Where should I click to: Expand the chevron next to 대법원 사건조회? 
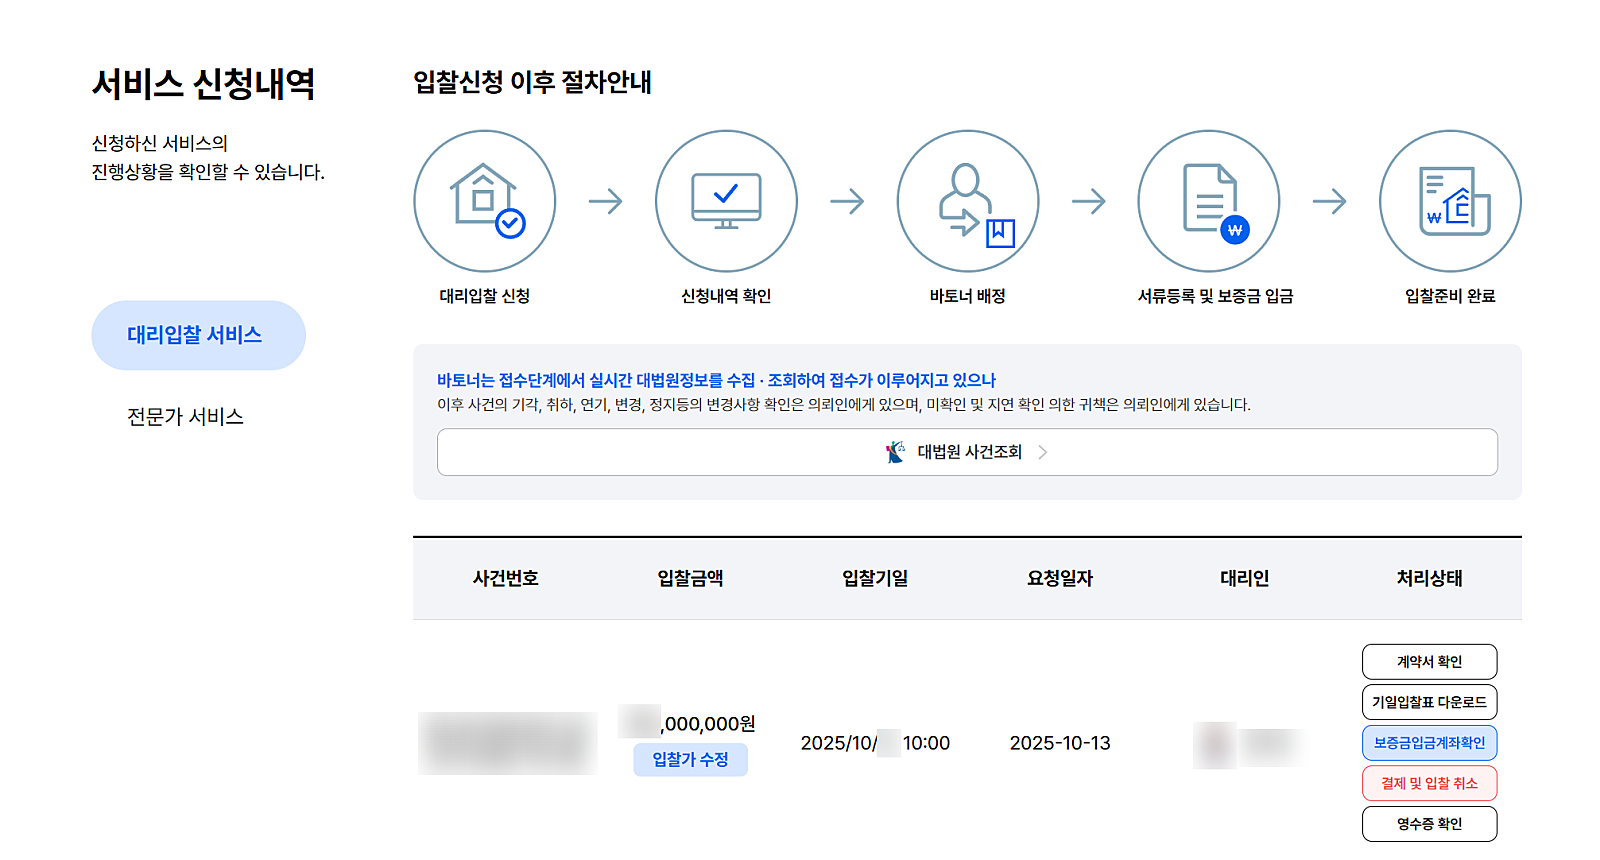pyautogui.click(x=1043, y=452)
